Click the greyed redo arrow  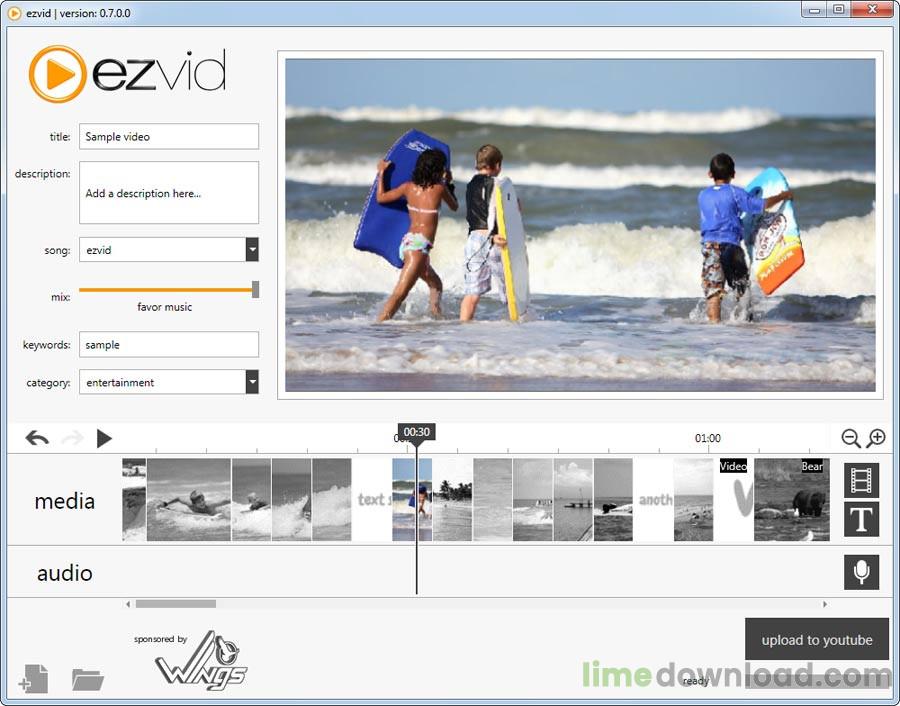[x=72, y=439]
